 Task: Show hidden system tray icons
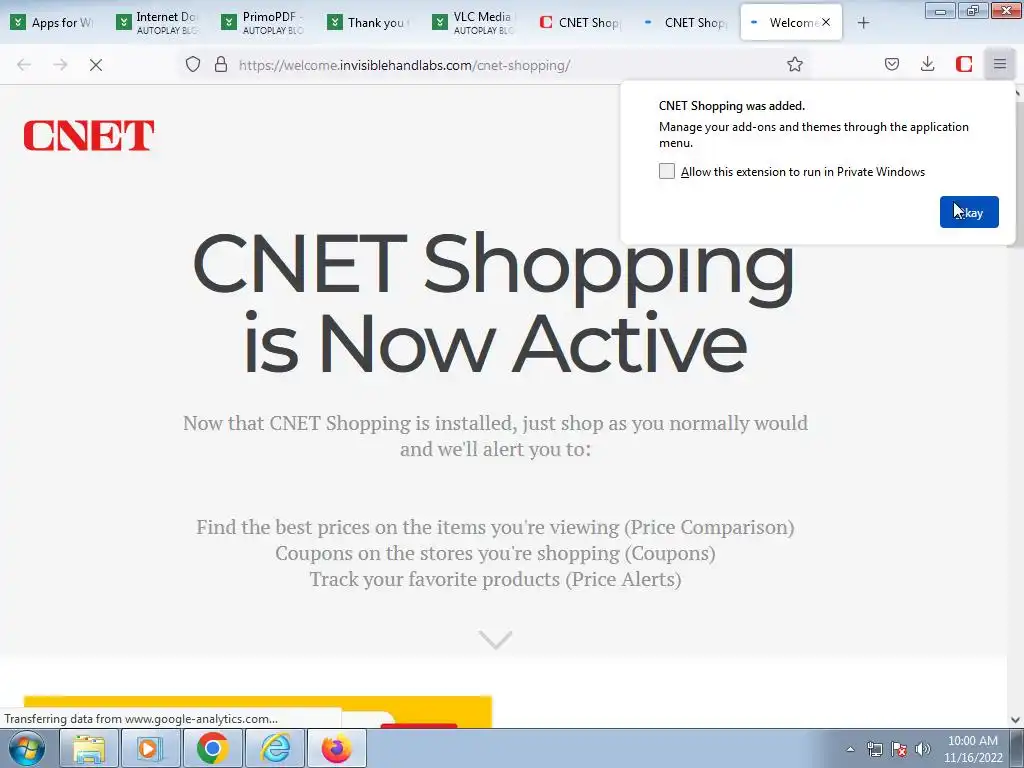pyautogui.click(x=850, y=749)
